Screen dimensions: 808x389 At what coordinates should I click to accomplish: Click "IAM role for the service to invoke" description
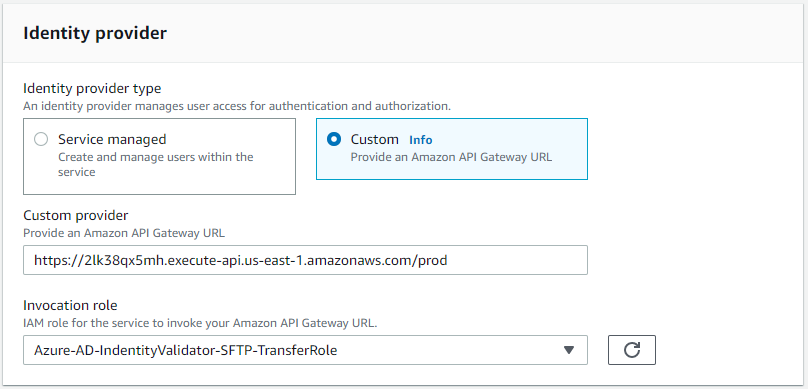(200, 324)
